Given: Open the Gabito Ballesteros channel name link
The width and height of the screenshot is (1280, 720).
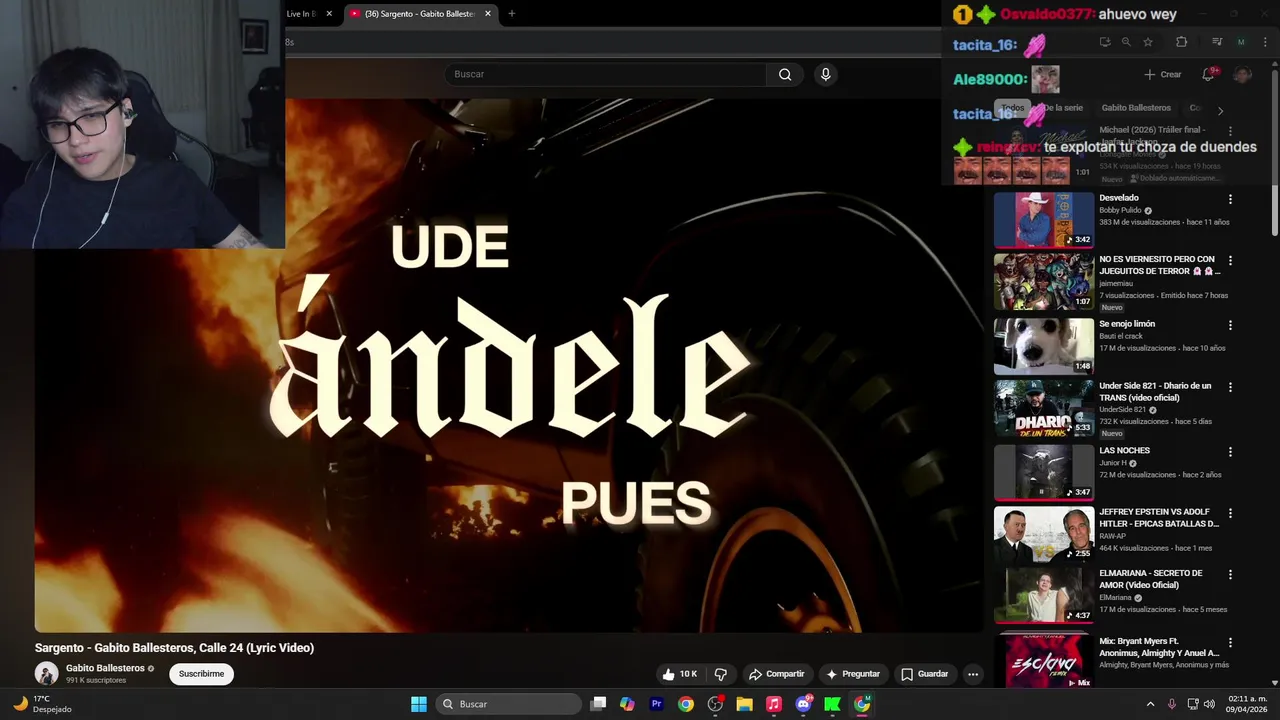Looking at the screenshot, I should pyautogui.click(x=105, y=668).
